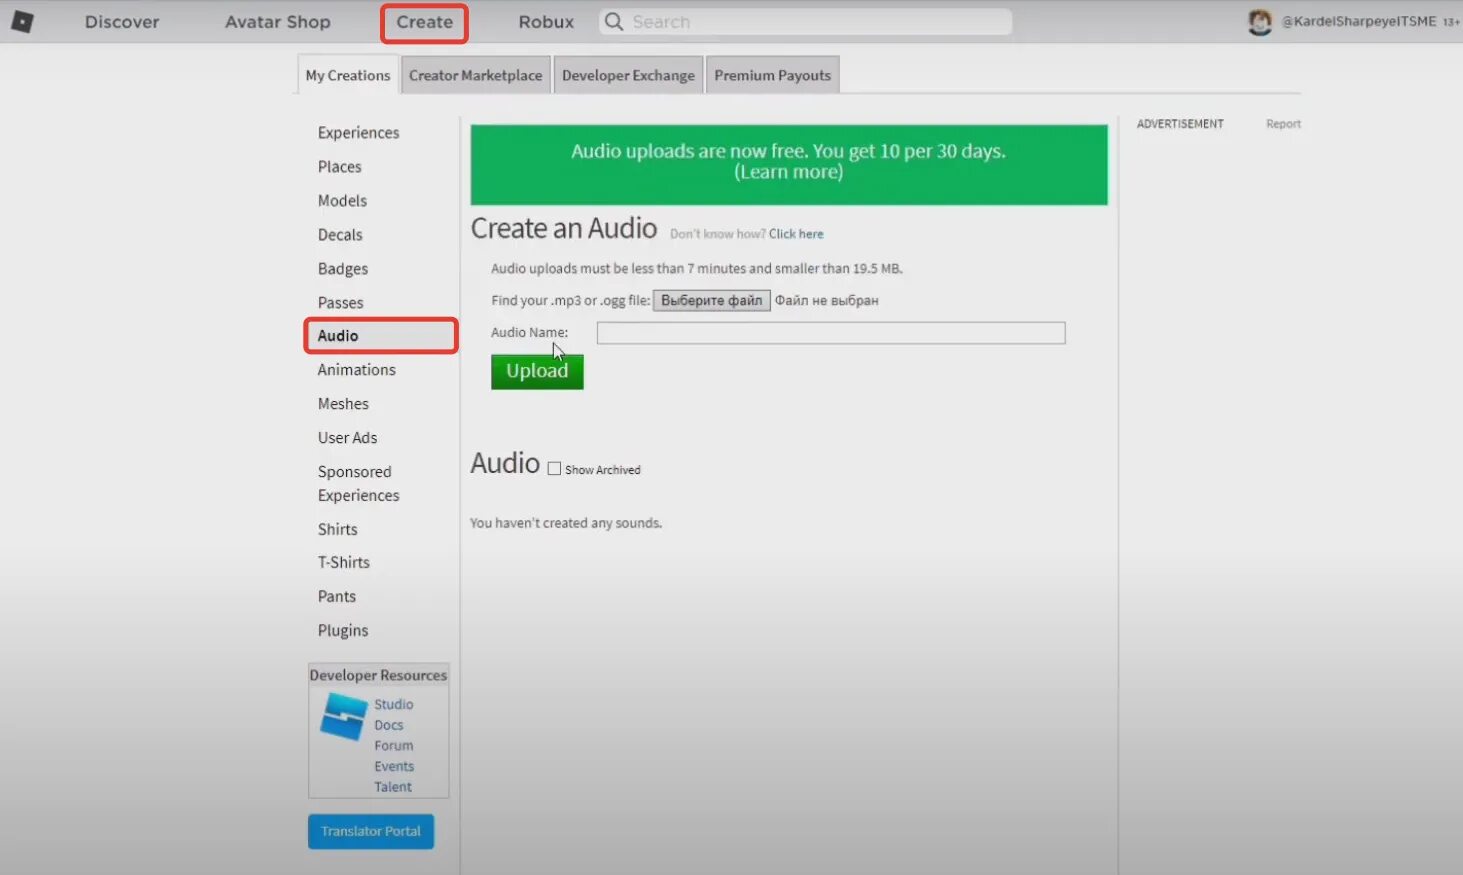This screenshot has height=875, width=1463.
Task: Open the Avatar Shop menu
Action: (x=277, y=22)
